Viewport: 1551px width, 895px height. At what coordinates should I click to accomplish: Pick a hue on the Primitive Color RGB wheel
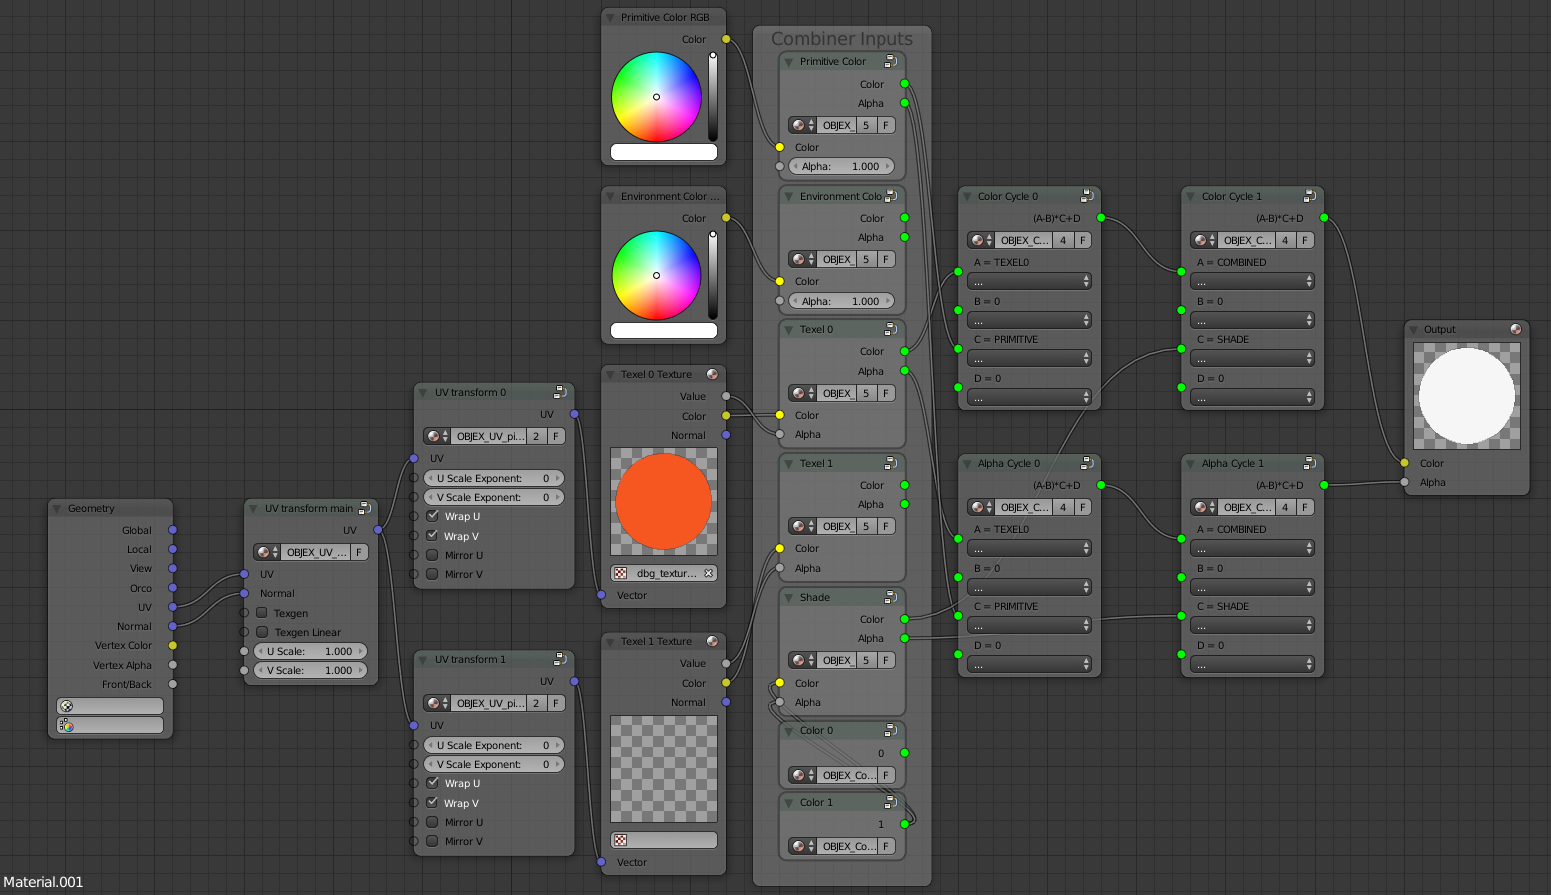pyautogui.click(x=655, y=97)
